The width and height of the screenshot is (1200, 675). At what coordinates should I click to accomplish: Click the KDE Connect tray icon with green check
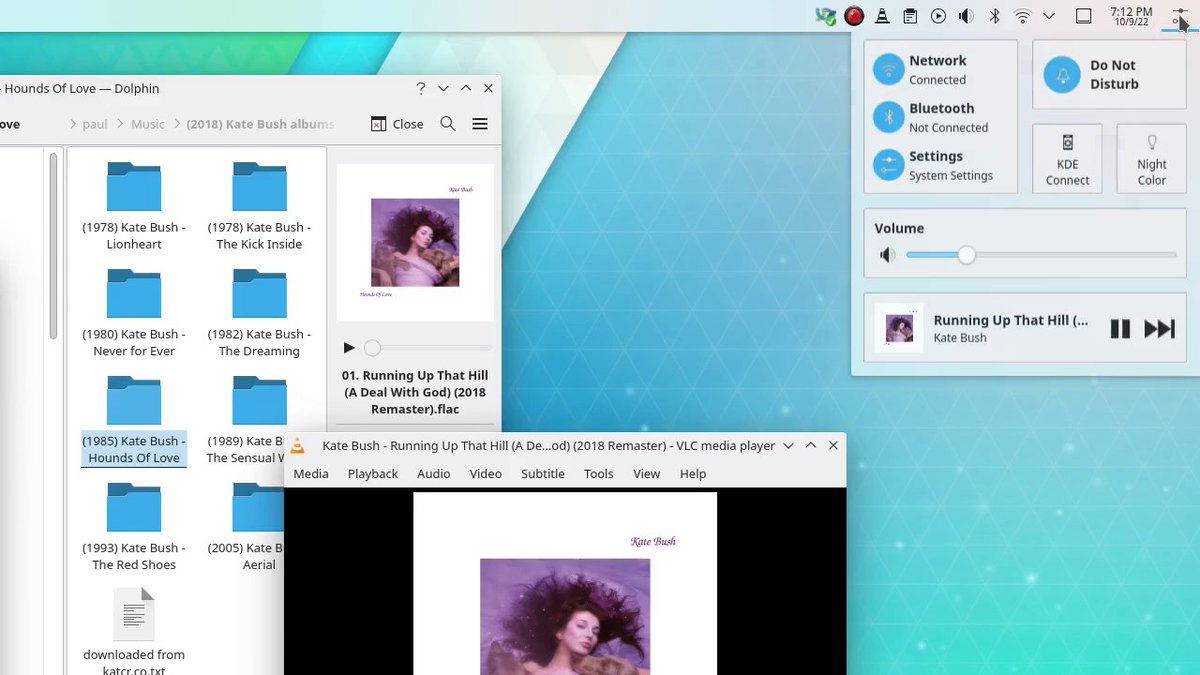click(825, 16)
